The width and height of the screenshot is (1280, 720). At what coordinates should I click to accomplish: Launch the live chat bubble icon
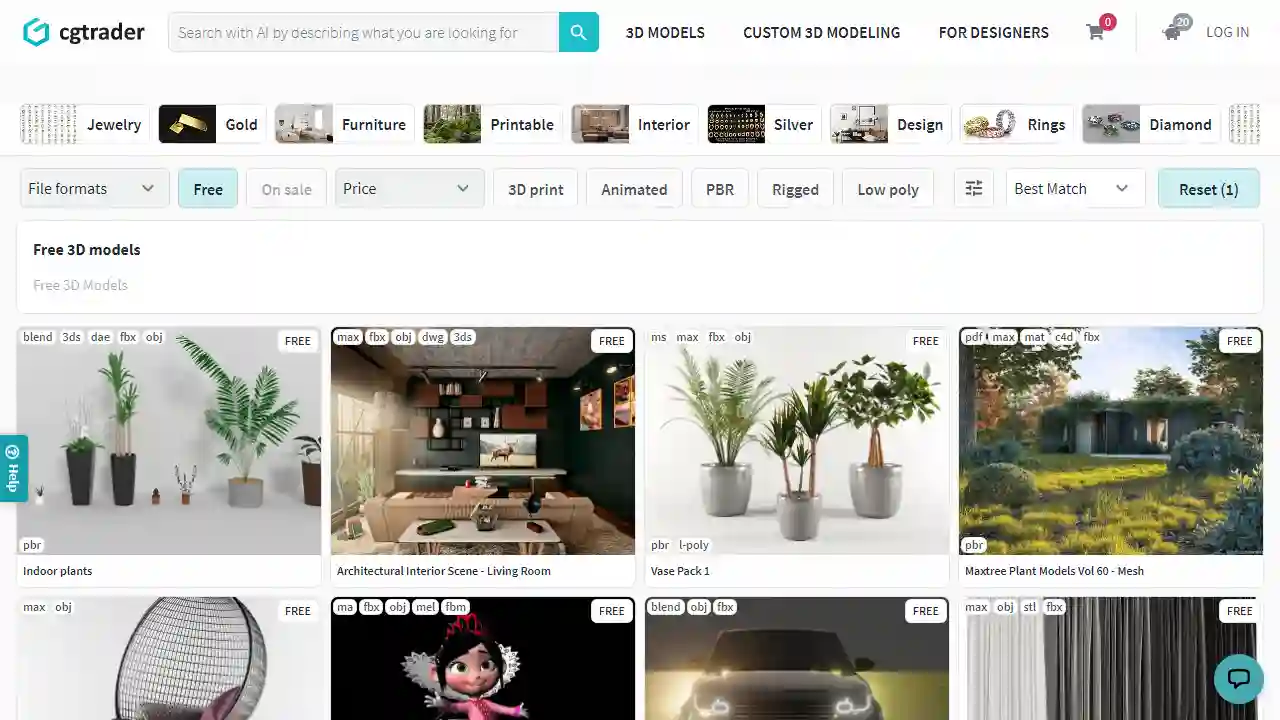(x=1238, y=679)
